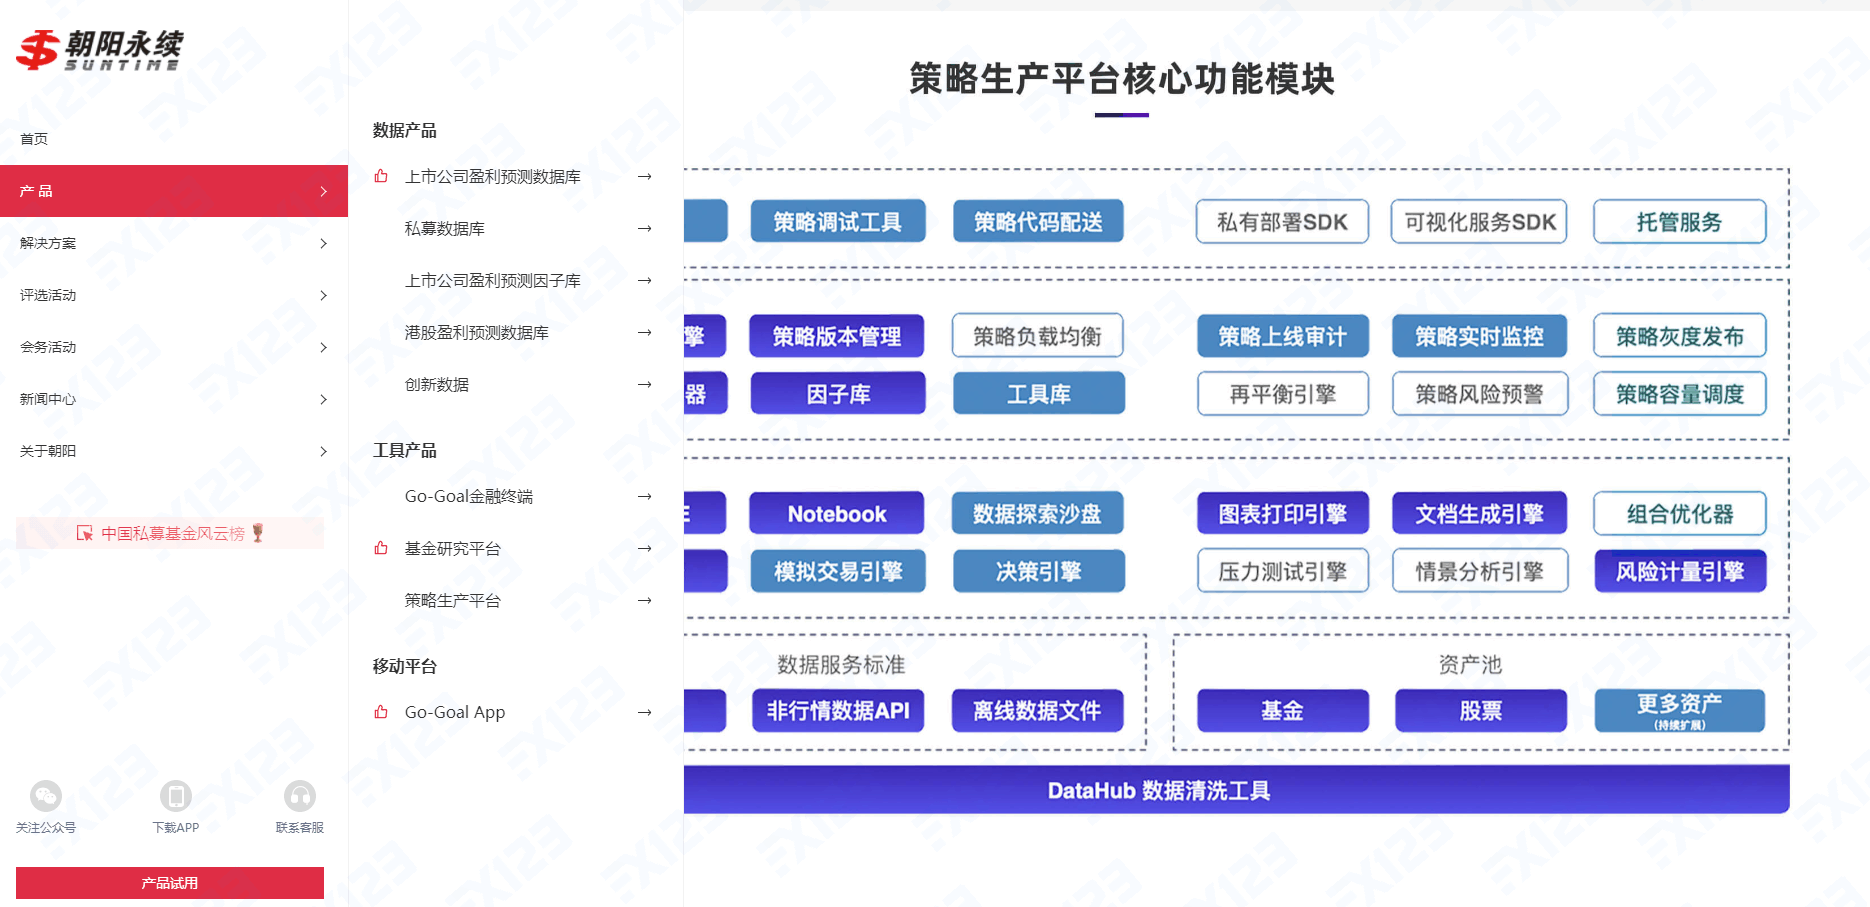
Task: Expand the 解决方案 menu chevron
Action: tap(324, 243)
